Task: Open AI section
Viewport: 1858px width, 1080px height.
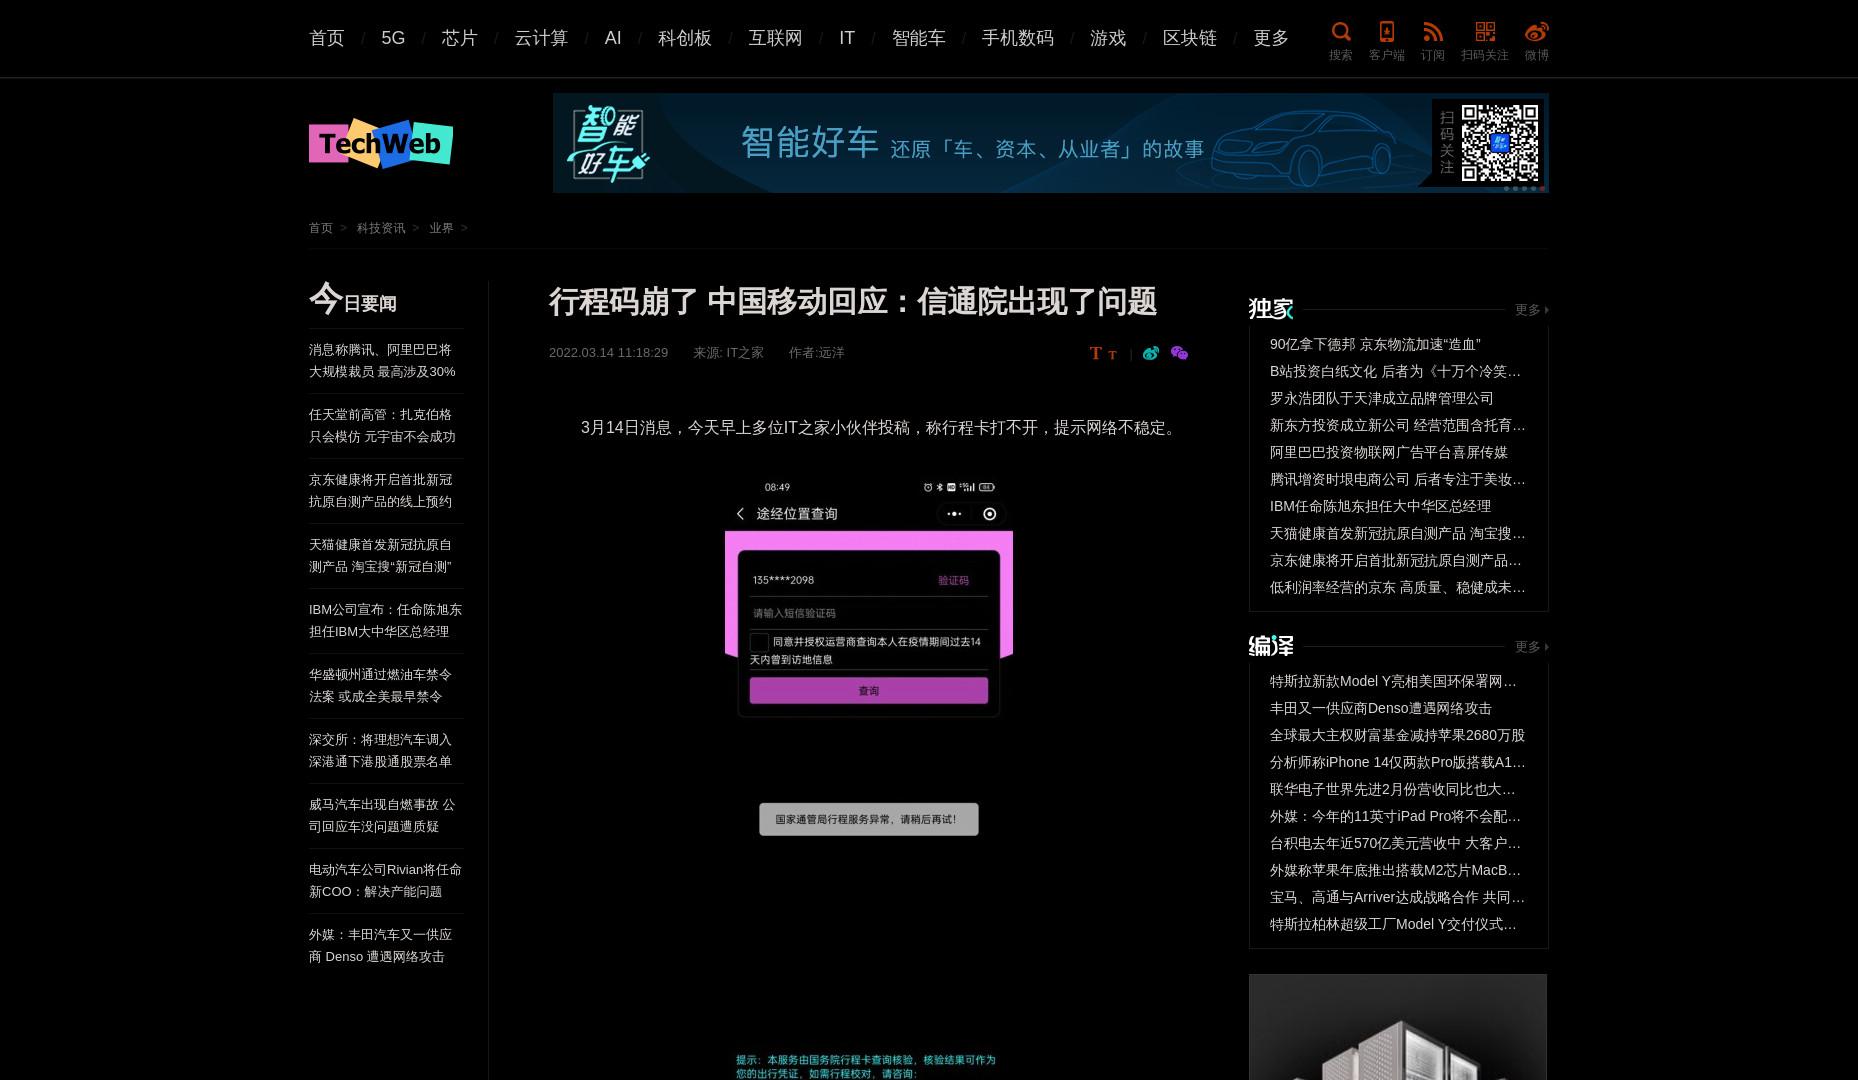Action: (x=613, y=38)
